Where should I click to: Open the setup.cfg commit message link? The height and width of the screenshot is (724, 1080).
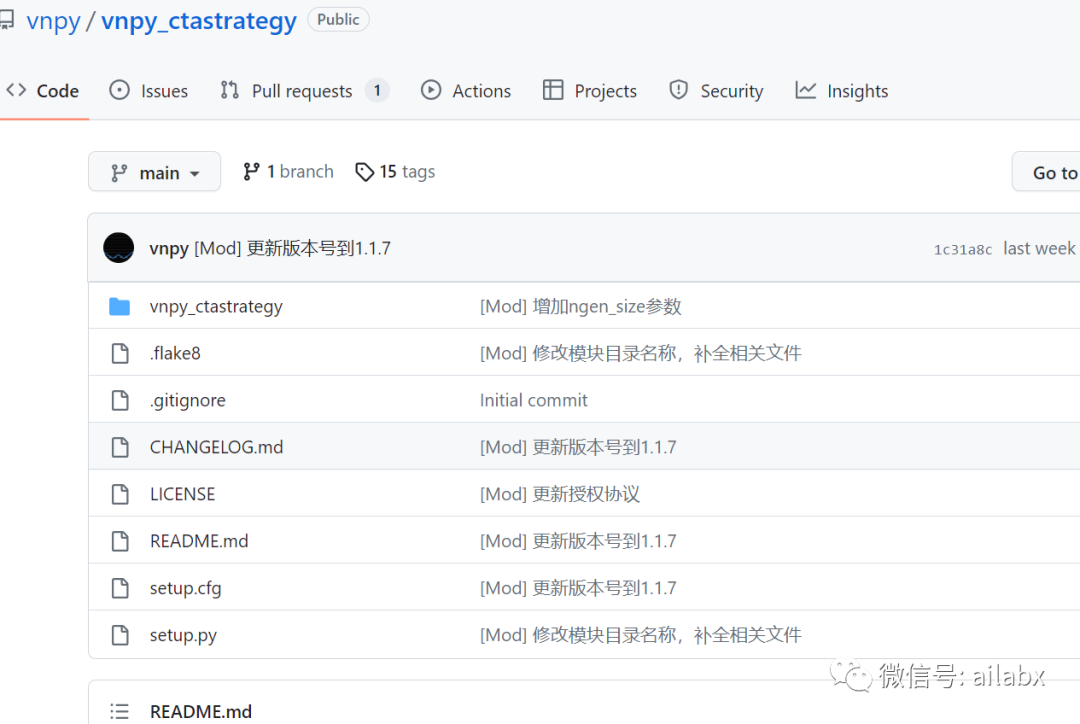click(x=578, y=588)
